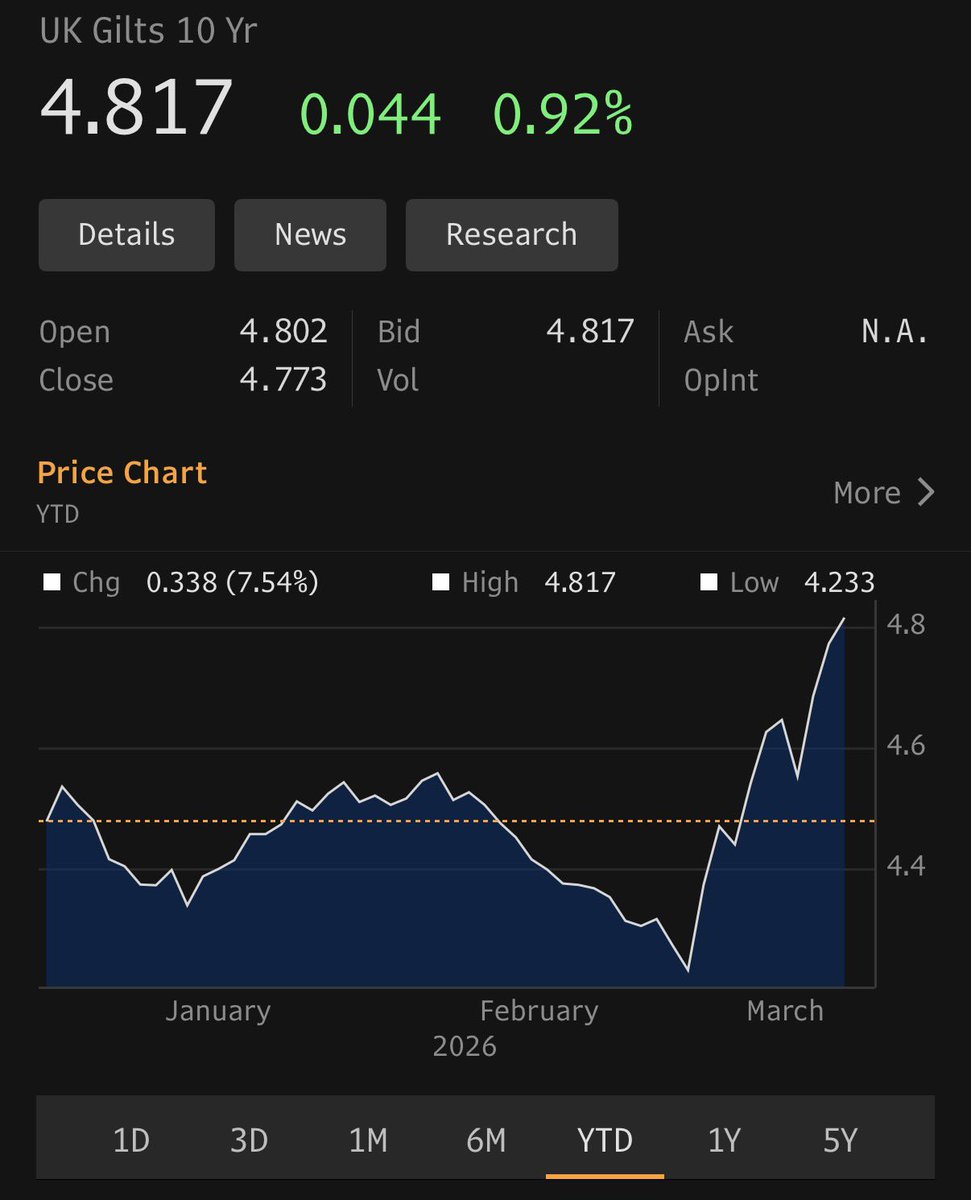Image resolution: width=971 pixels, height=1200 pixels.
Task: Click the 4.6 y-axis label
Action: 906,746
